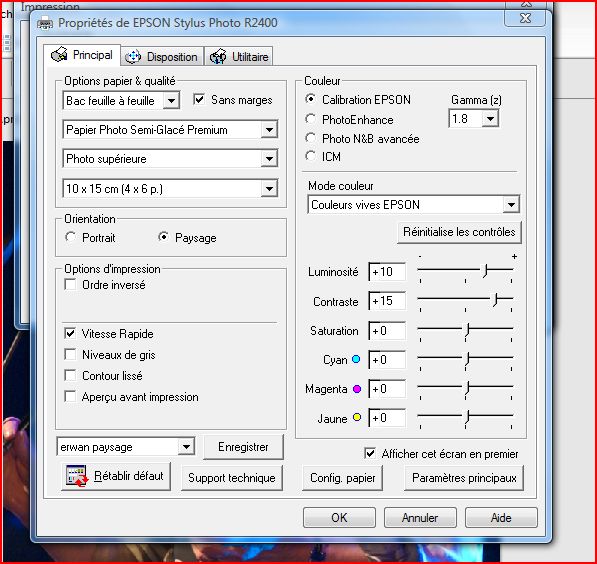Screen dimensions: 597x564
Task: Open the Photo supérieure quality dropdown
Action: tap(170, 159)
